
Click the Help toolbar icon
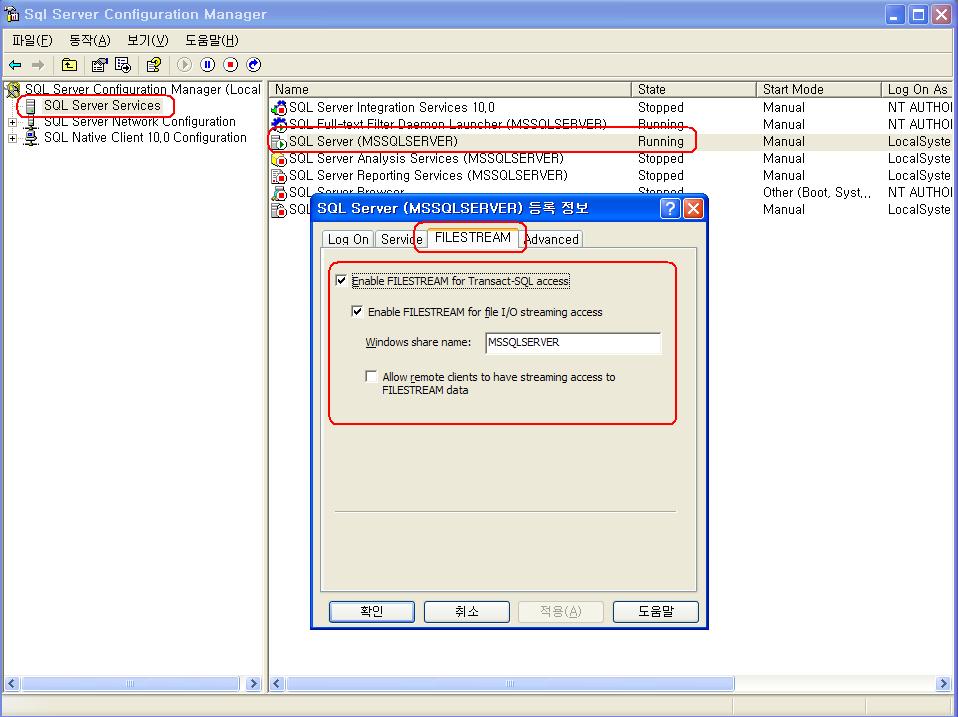pos(153,65)
